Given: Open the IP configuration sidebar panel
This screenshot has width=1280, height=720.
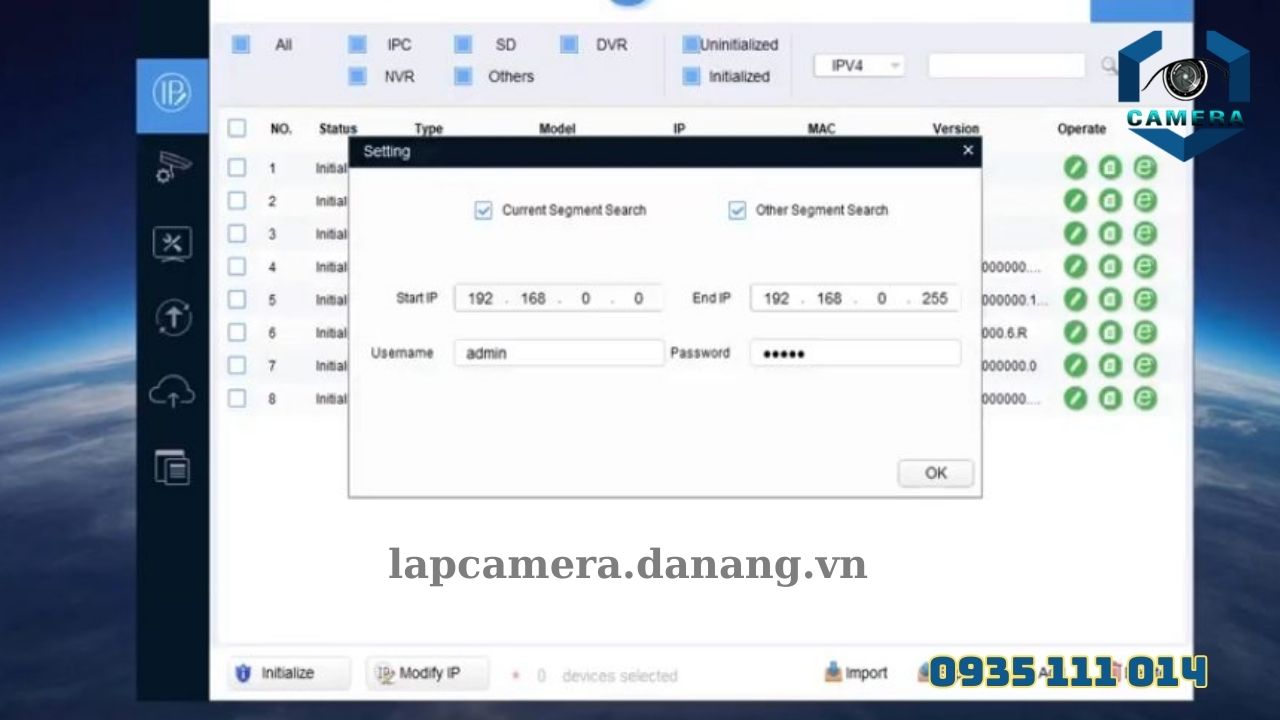Looking at the screenshot, I should tap(170, 93).
